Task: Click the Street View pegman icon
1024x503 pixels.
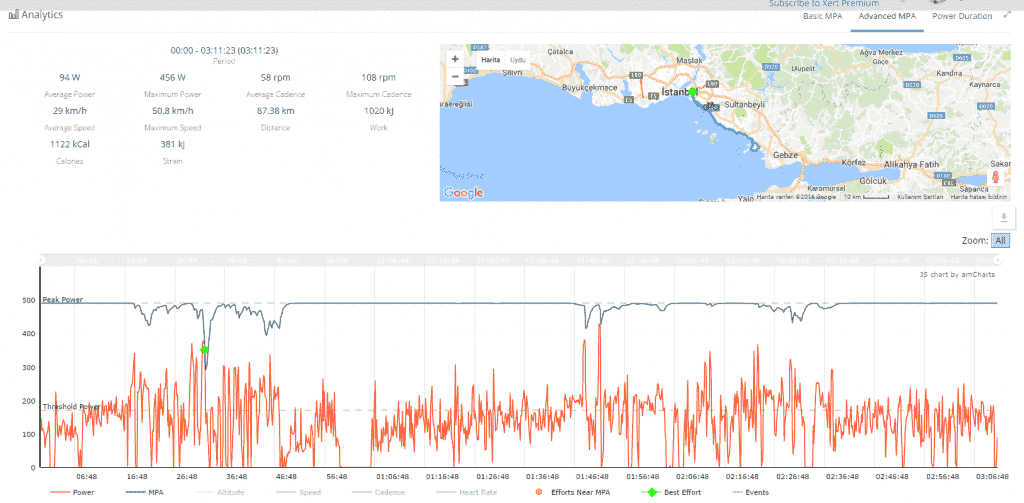Action: coord(995,178)
